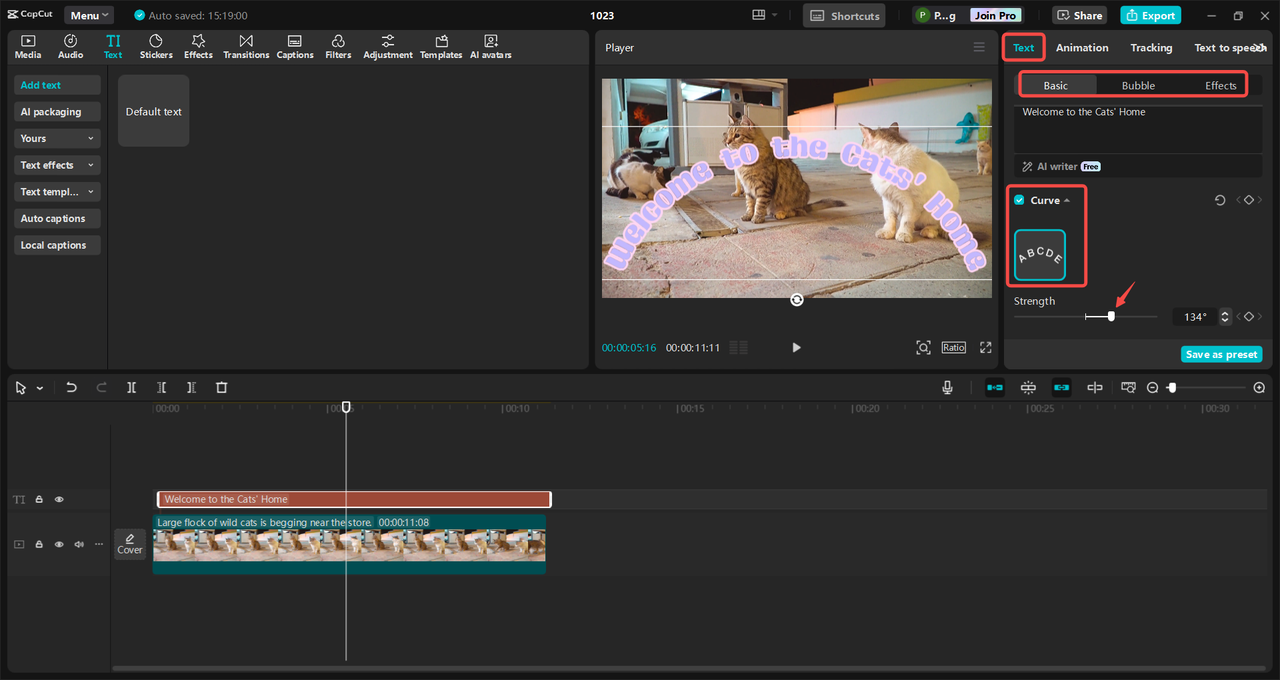Mute the video track audio
The height and width of the screenshot is (680, 1280).
tap(78, 544)
